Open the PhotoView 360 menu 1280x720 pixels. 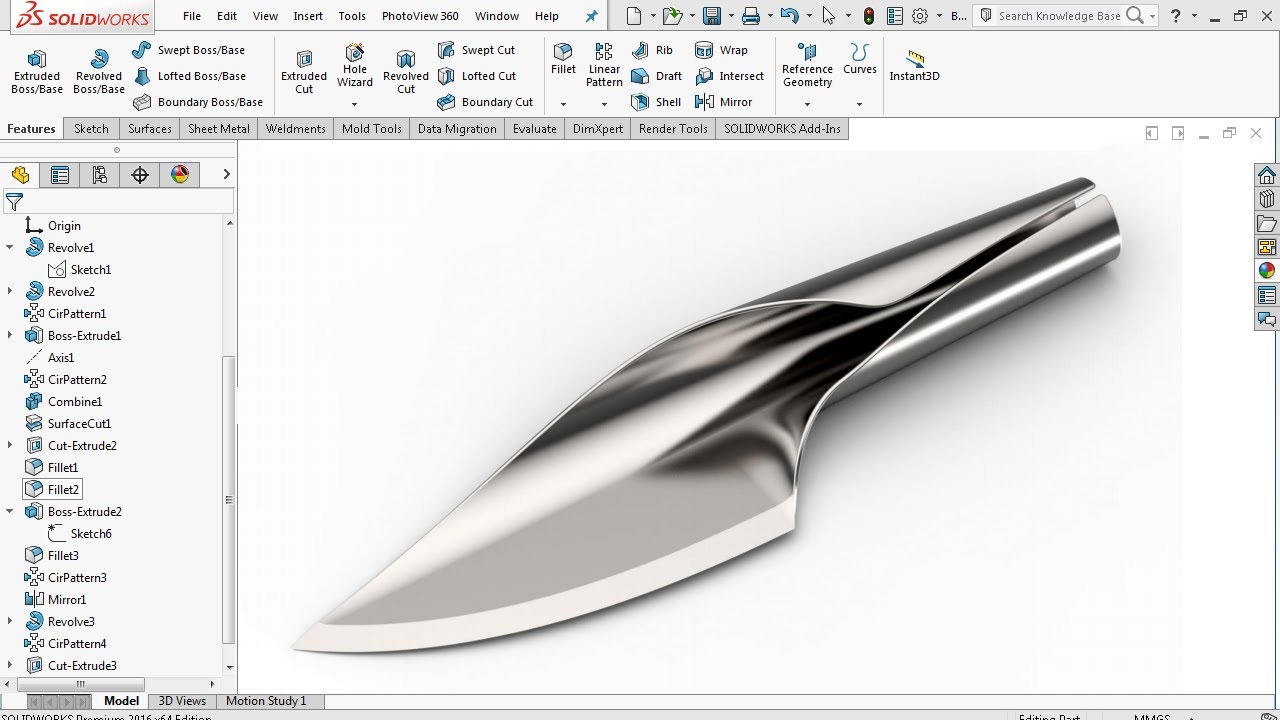(x=420, y=16)
